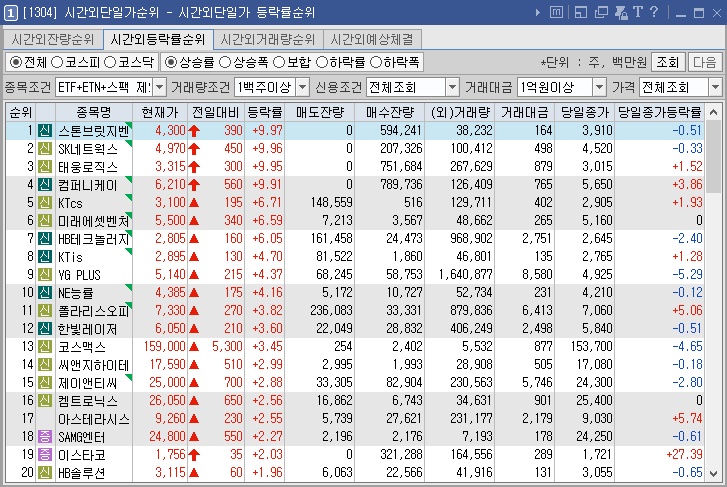This screenshot has width=727, height=487.
Task: Open the 가격 dropdown
Action: (715, 87)
